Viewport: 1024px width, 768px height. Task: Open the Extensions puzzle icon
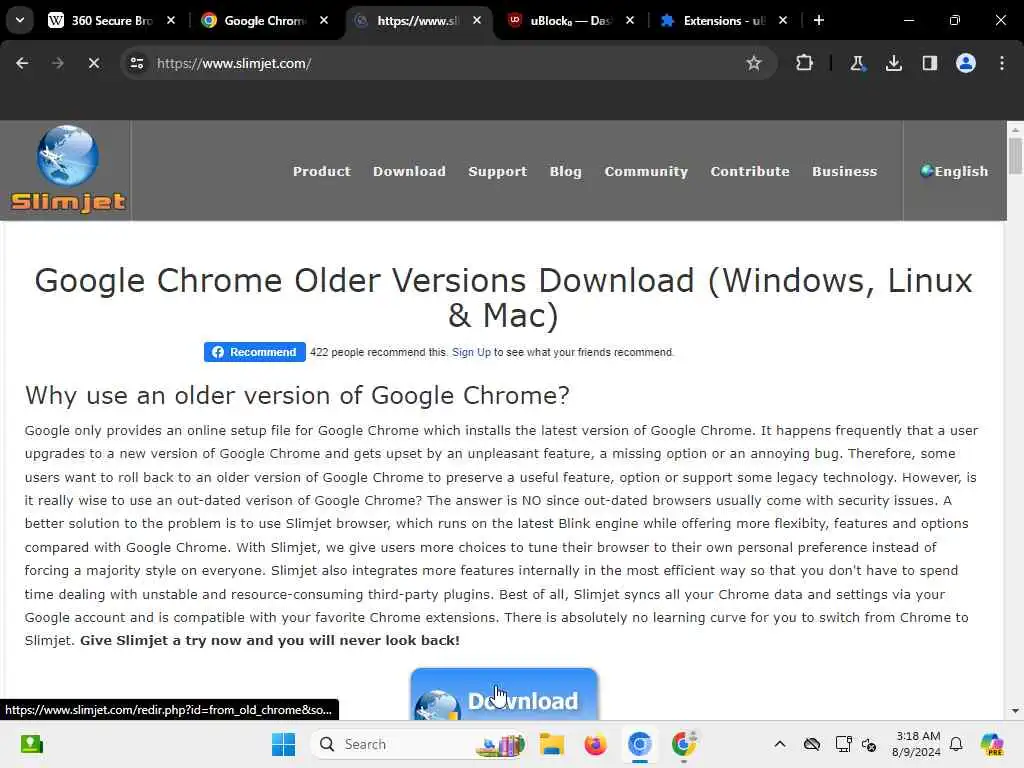pos(805,63)
